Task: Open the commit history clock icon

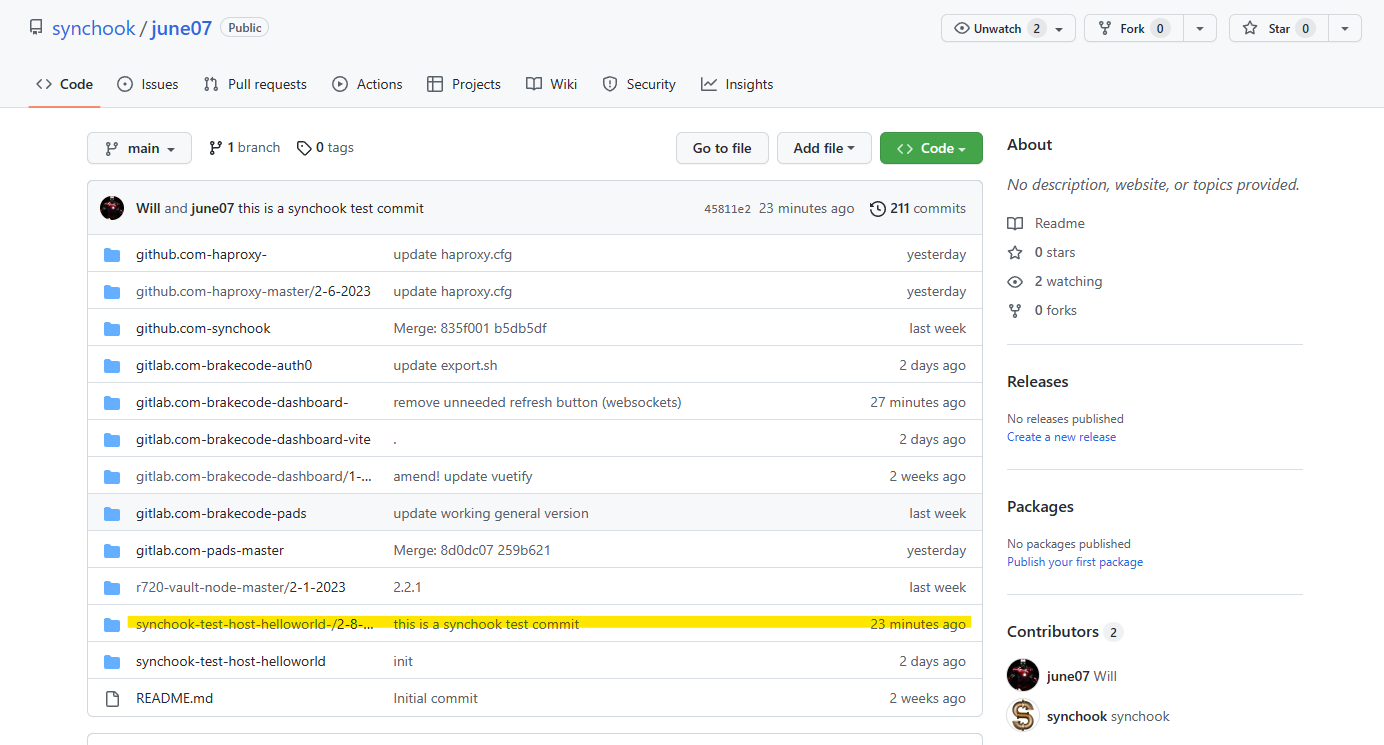Action: tap(878, 208)
